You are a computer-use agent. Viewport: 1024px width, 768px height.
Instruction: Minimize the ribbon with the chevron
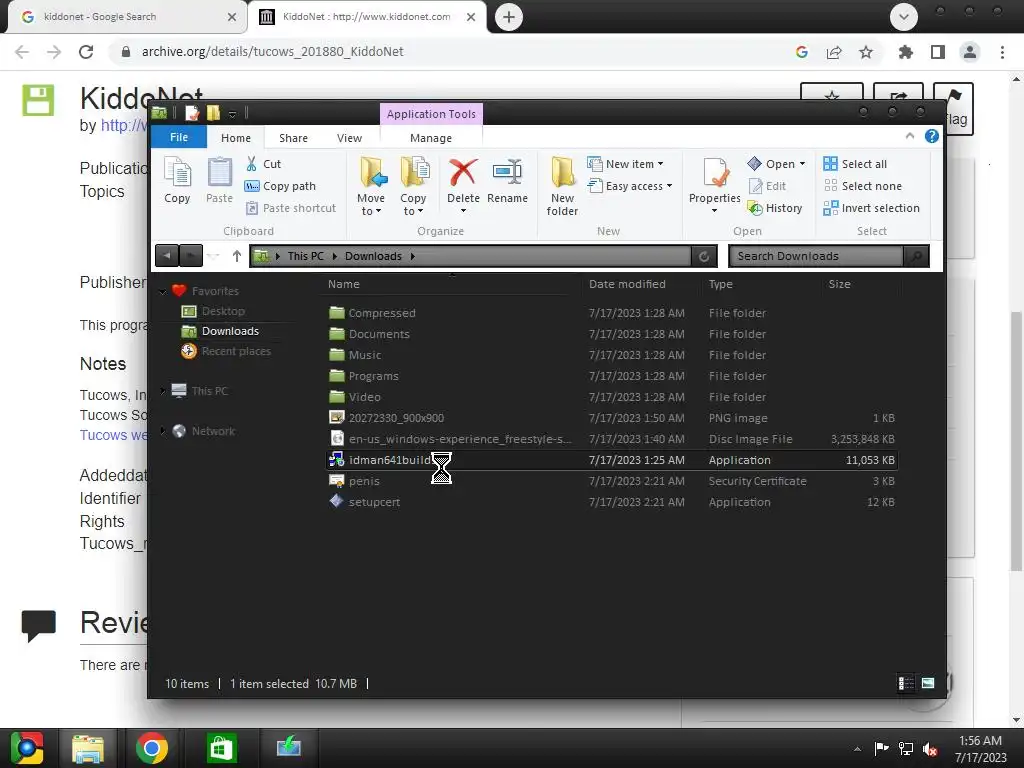point(910,136)
